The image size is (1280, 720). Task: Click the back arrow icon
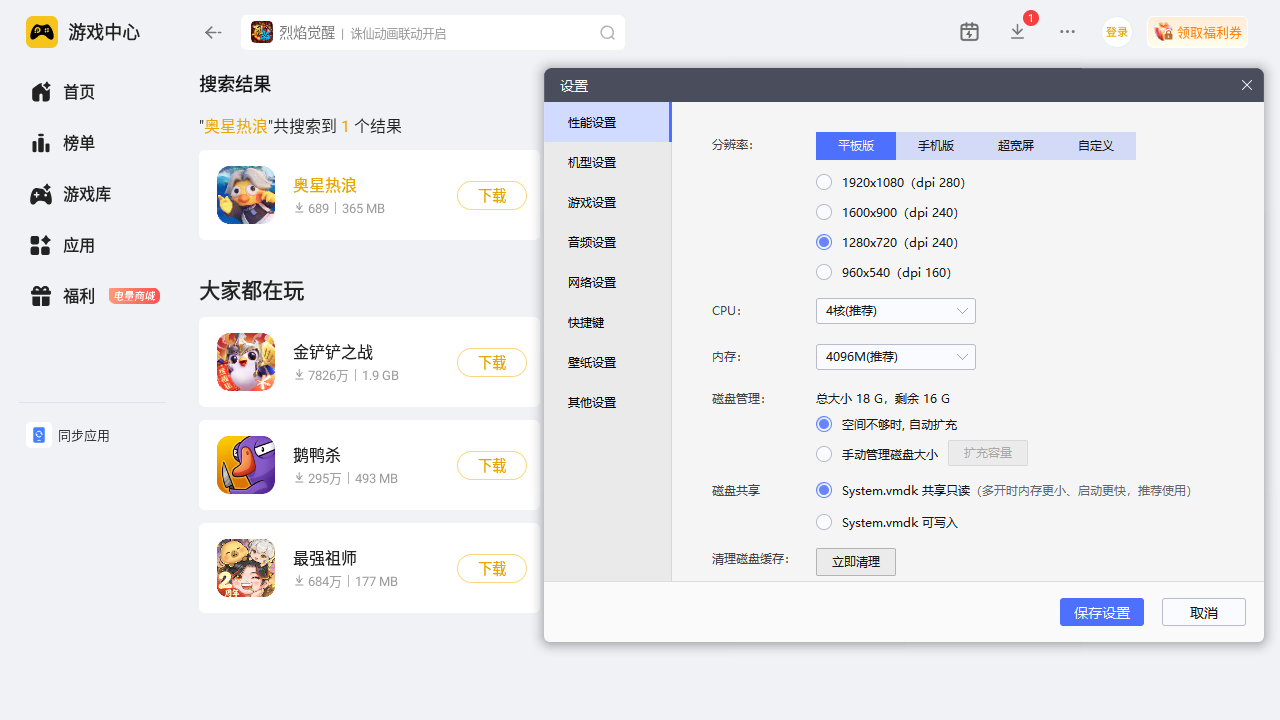click(x=213, y=33)
